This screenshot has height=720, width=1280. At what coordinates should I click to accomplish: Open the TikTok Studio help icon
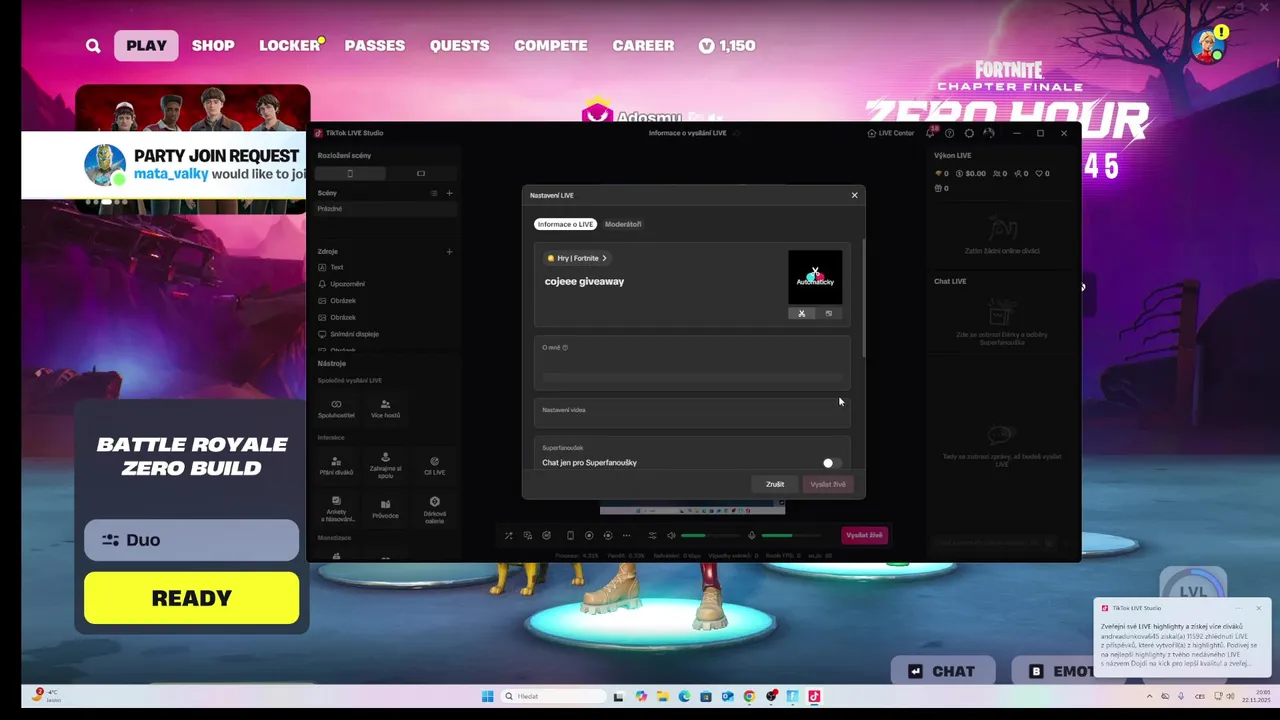point(949,133)
